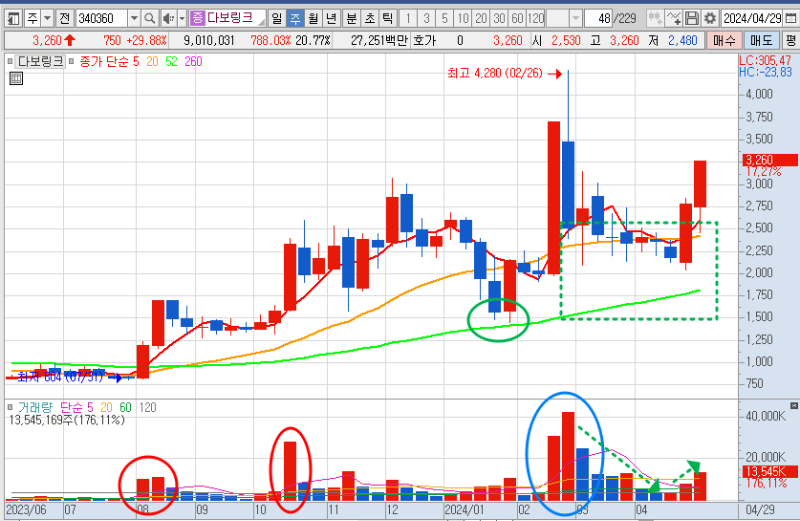
Task: Select yearly (년) chart period
Action: (x=332, y=19)
